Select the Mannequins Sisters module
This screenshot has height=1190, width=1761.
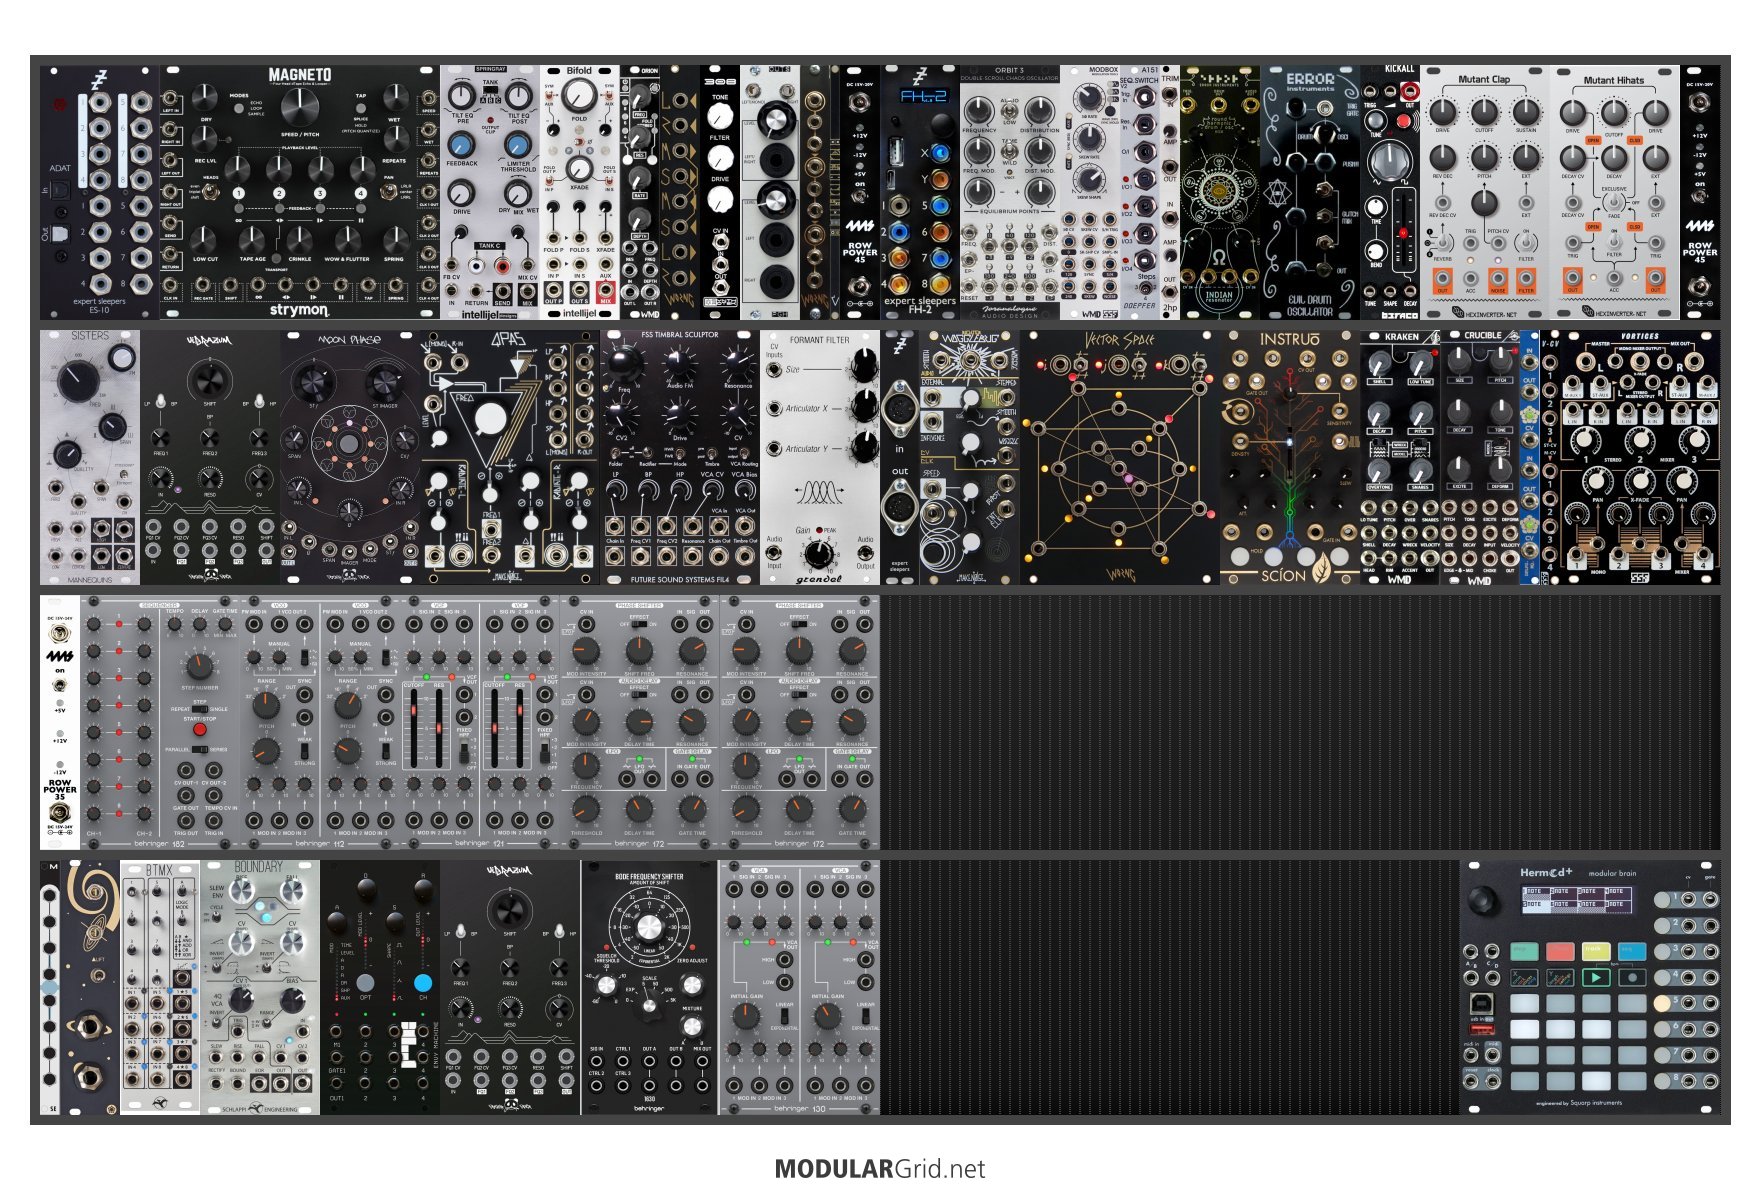(x=90, y=457)
